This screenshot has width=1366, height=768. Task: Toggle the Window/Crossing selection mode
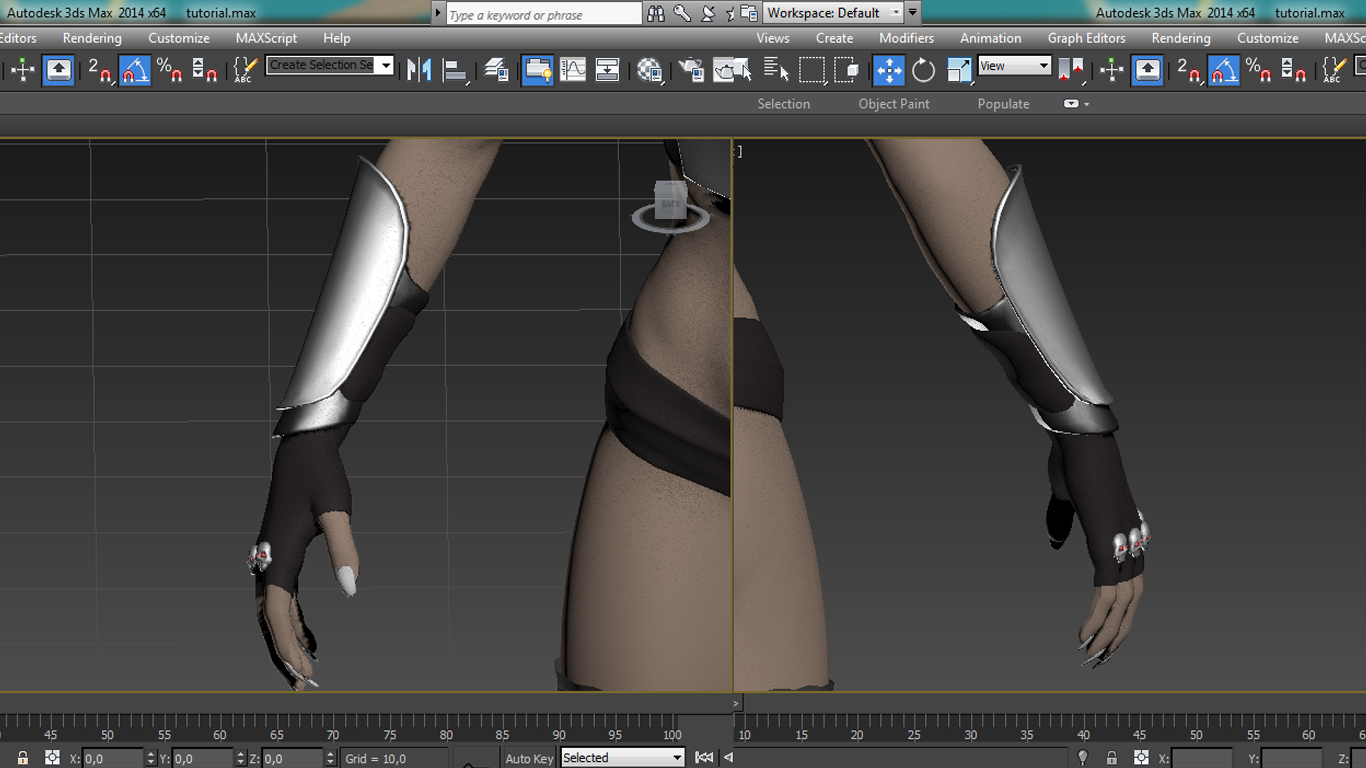tap(846, 70)
